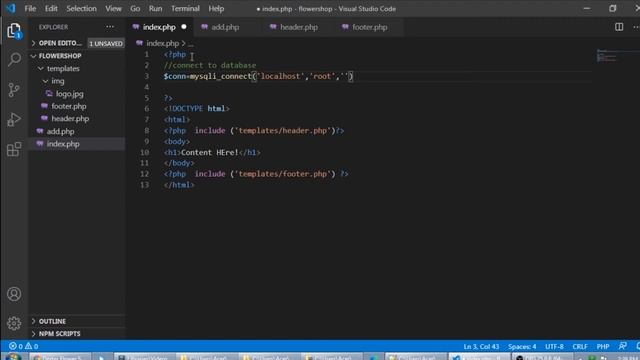Split the editor to the right
The image size is (640, 360).
click(x=619, y=27)
